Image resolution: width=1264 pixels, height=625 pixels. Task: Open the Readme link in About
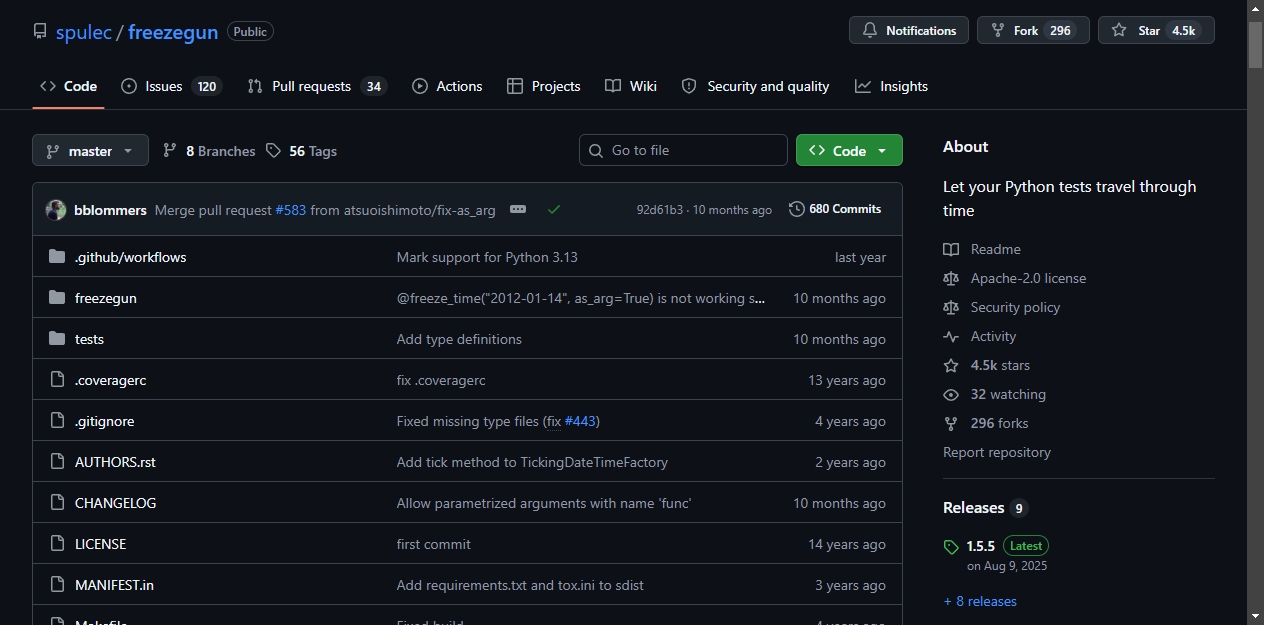995,249
